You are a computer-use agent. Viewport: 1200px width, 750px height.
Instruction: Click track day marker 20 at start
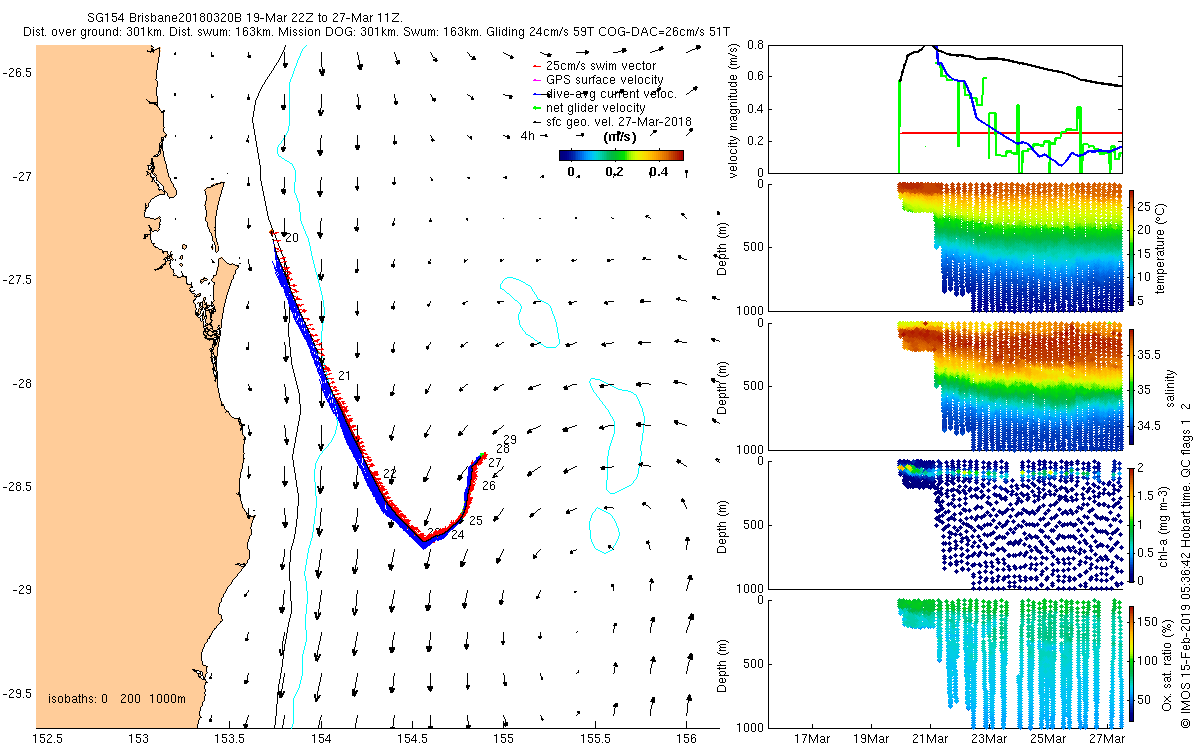click(291, 238)
